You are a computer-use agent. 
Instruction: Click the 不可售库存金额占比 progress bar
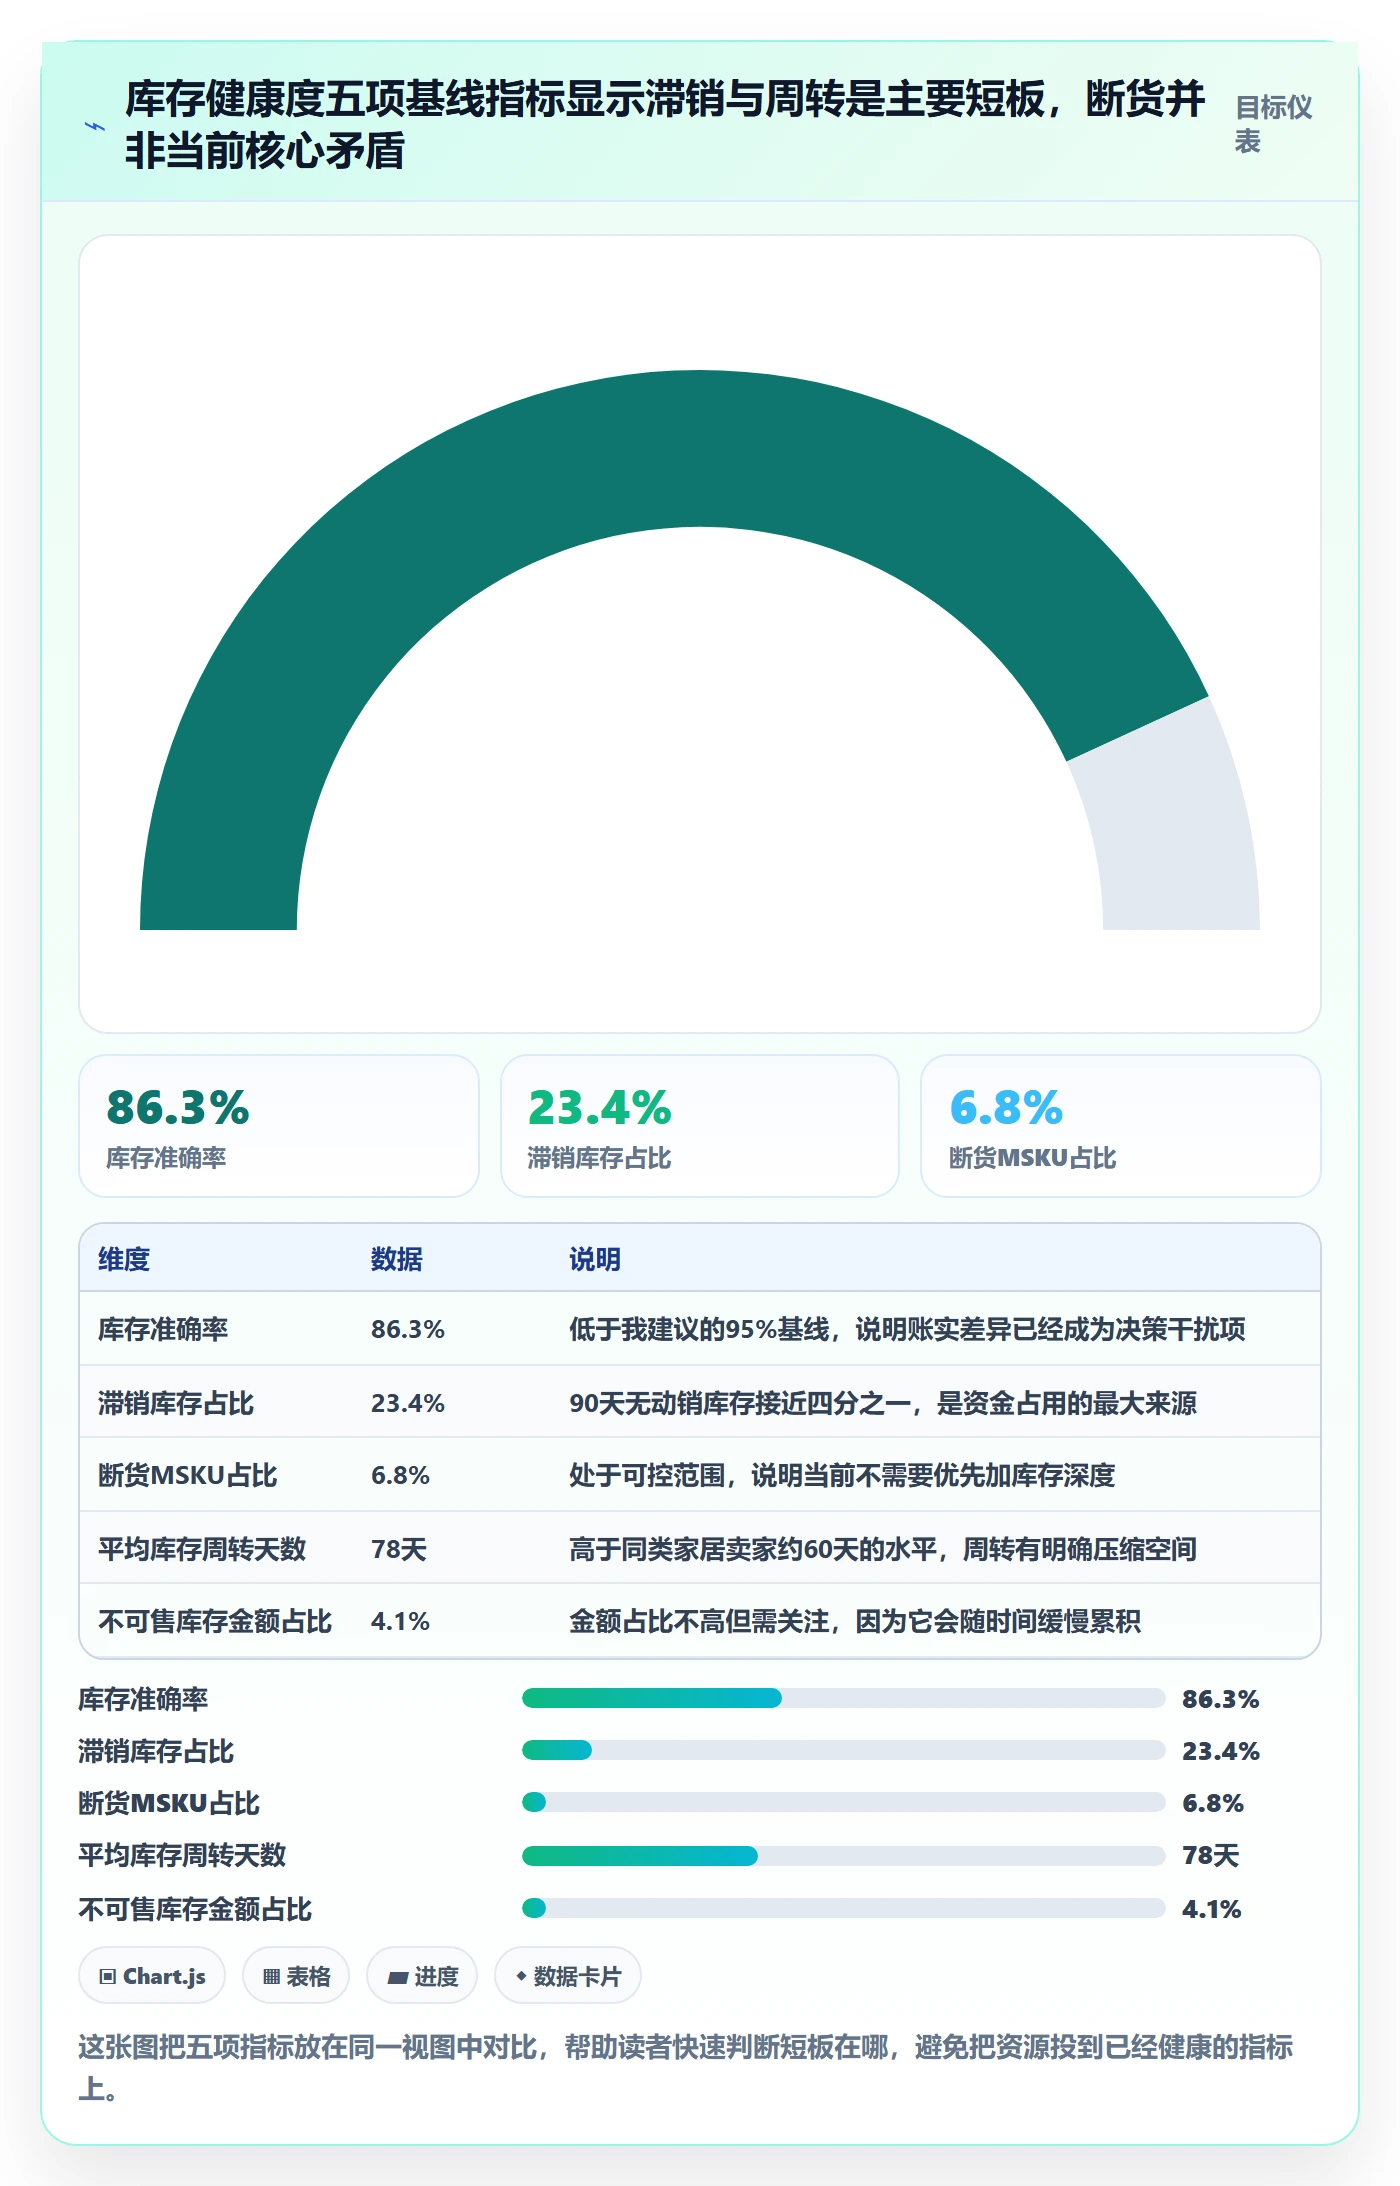pos(843,1908)
